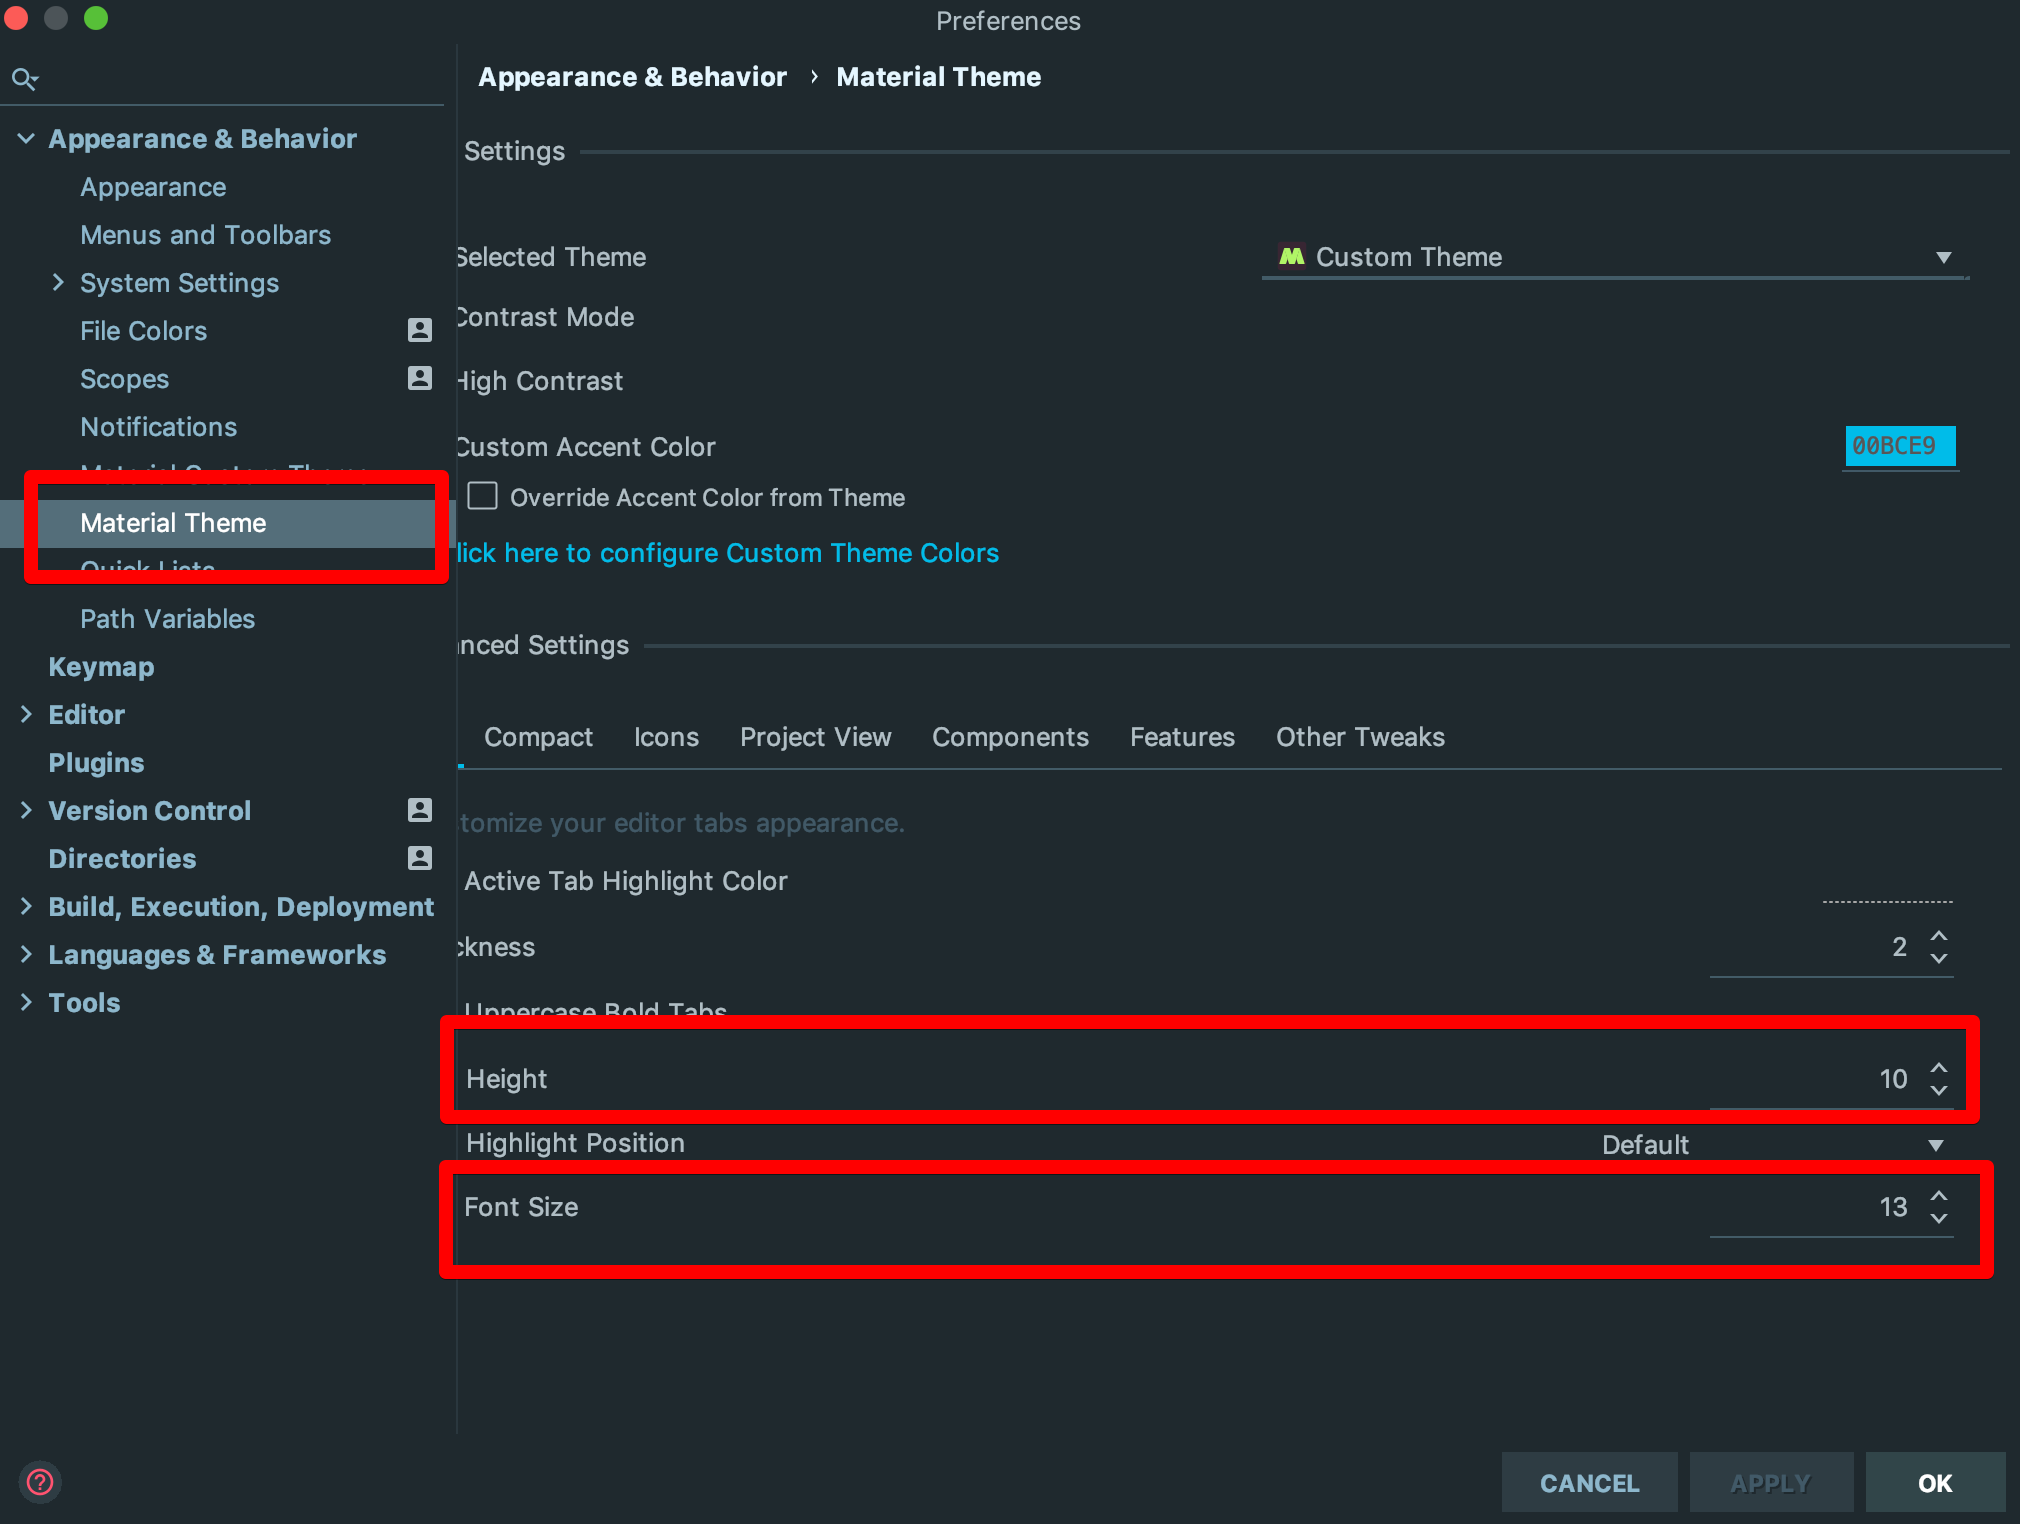Select Material Theme in the sidebar
The height and width of the screenshot is (1524, 2020).
[x=173, y=523]
